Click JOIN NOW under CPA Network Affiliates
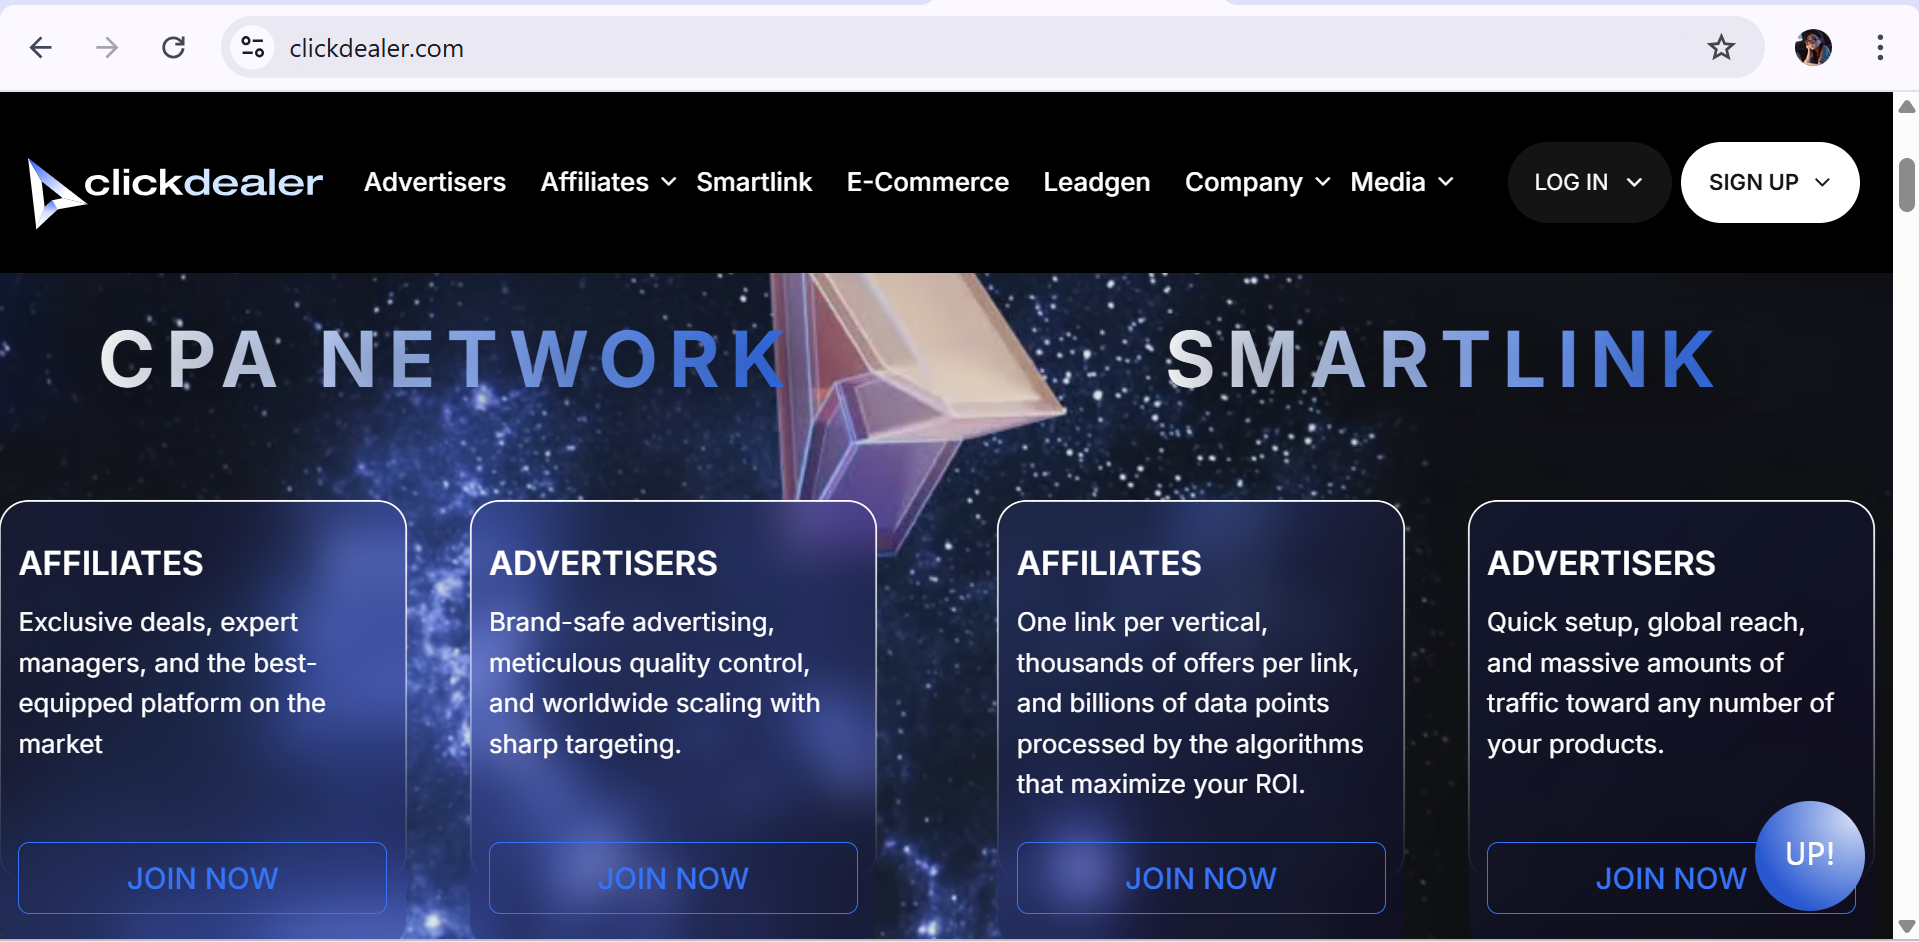 point(202,878)
